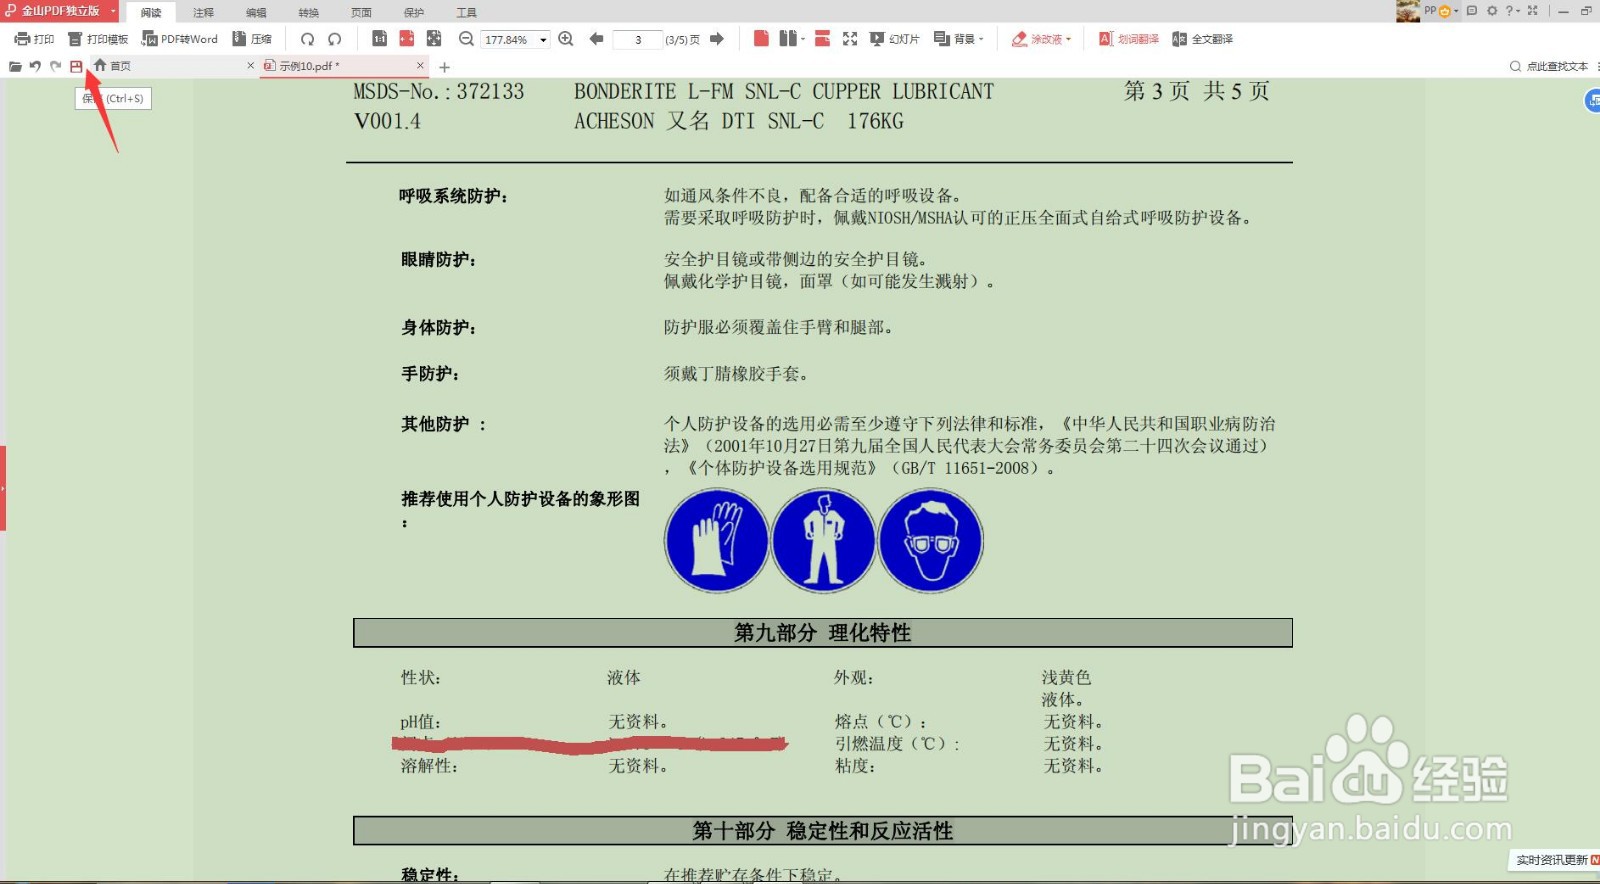Click the redo arrow
The height and width of the screenshot is (884, 1600).
55,66
